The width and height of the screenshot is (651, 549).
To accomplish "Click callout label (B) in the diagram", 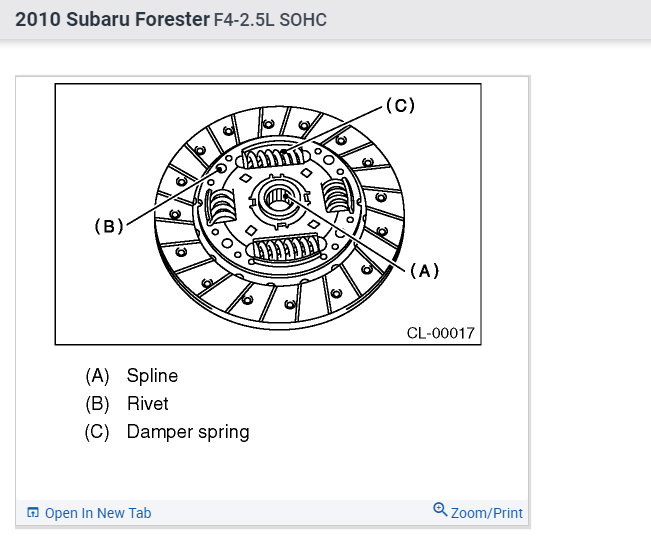I will [109, 226].
